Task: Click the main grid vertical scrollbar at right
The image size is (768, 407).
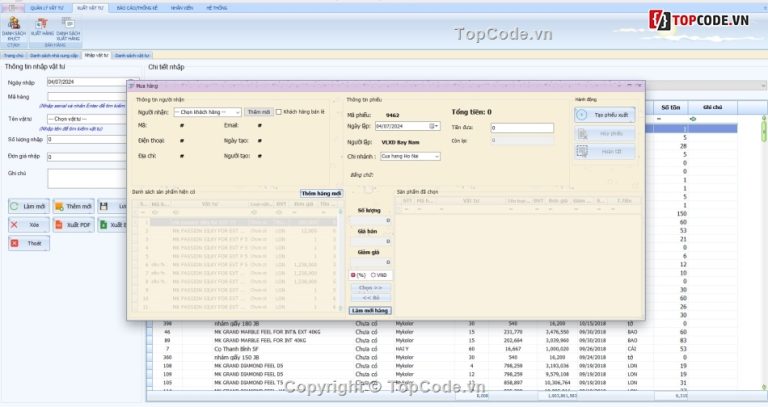Action: tap(764, 252)
